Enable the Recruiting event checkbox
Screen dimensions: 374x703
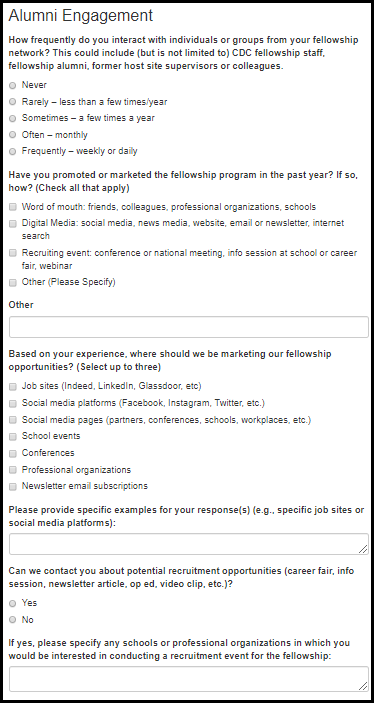13,253
